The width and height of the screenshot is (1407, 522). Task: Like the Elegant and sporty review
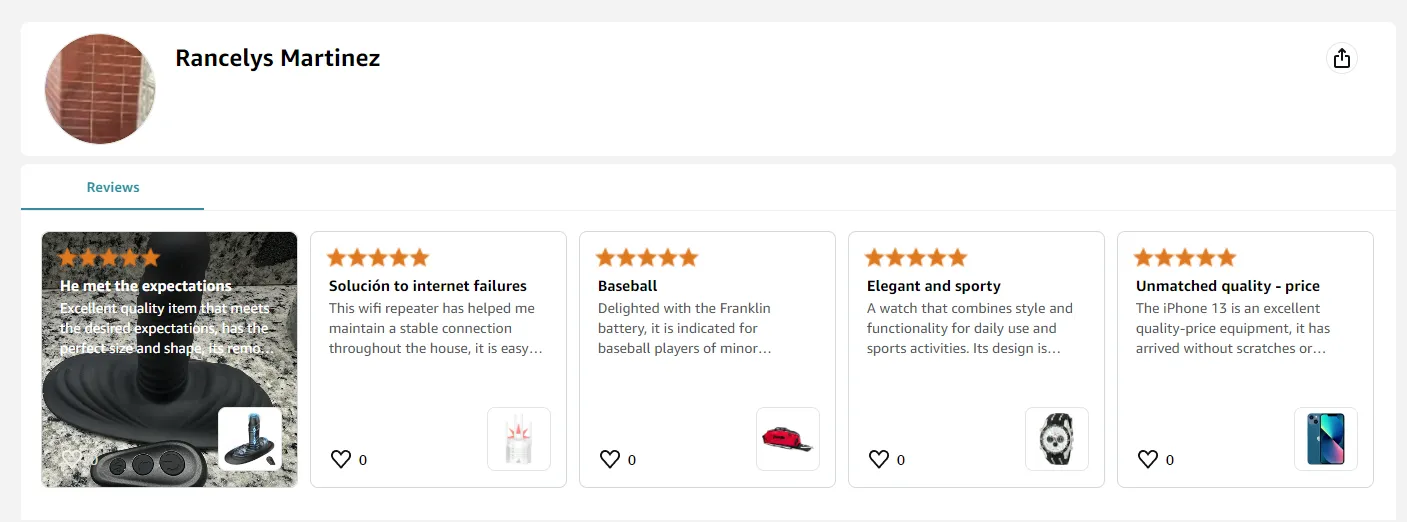click(879, 459)
